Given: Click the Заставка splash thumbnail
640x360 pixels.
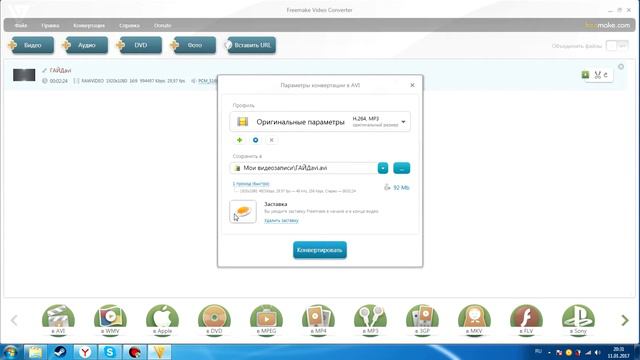Looking at the screenshot, I should 243,211.
